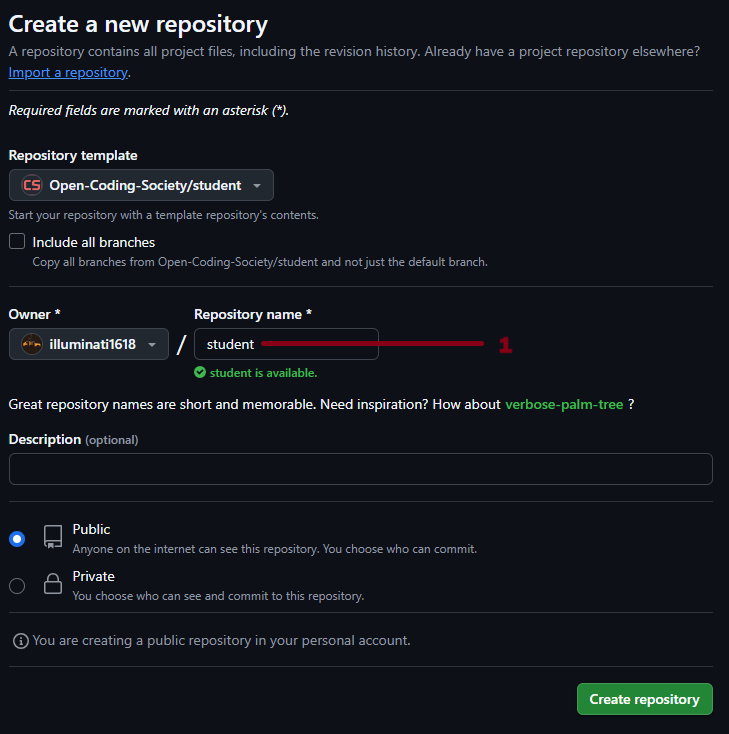Screen dimensions: 729x734
Task: Open the Repository template dropdown
Action: (141, 185)
